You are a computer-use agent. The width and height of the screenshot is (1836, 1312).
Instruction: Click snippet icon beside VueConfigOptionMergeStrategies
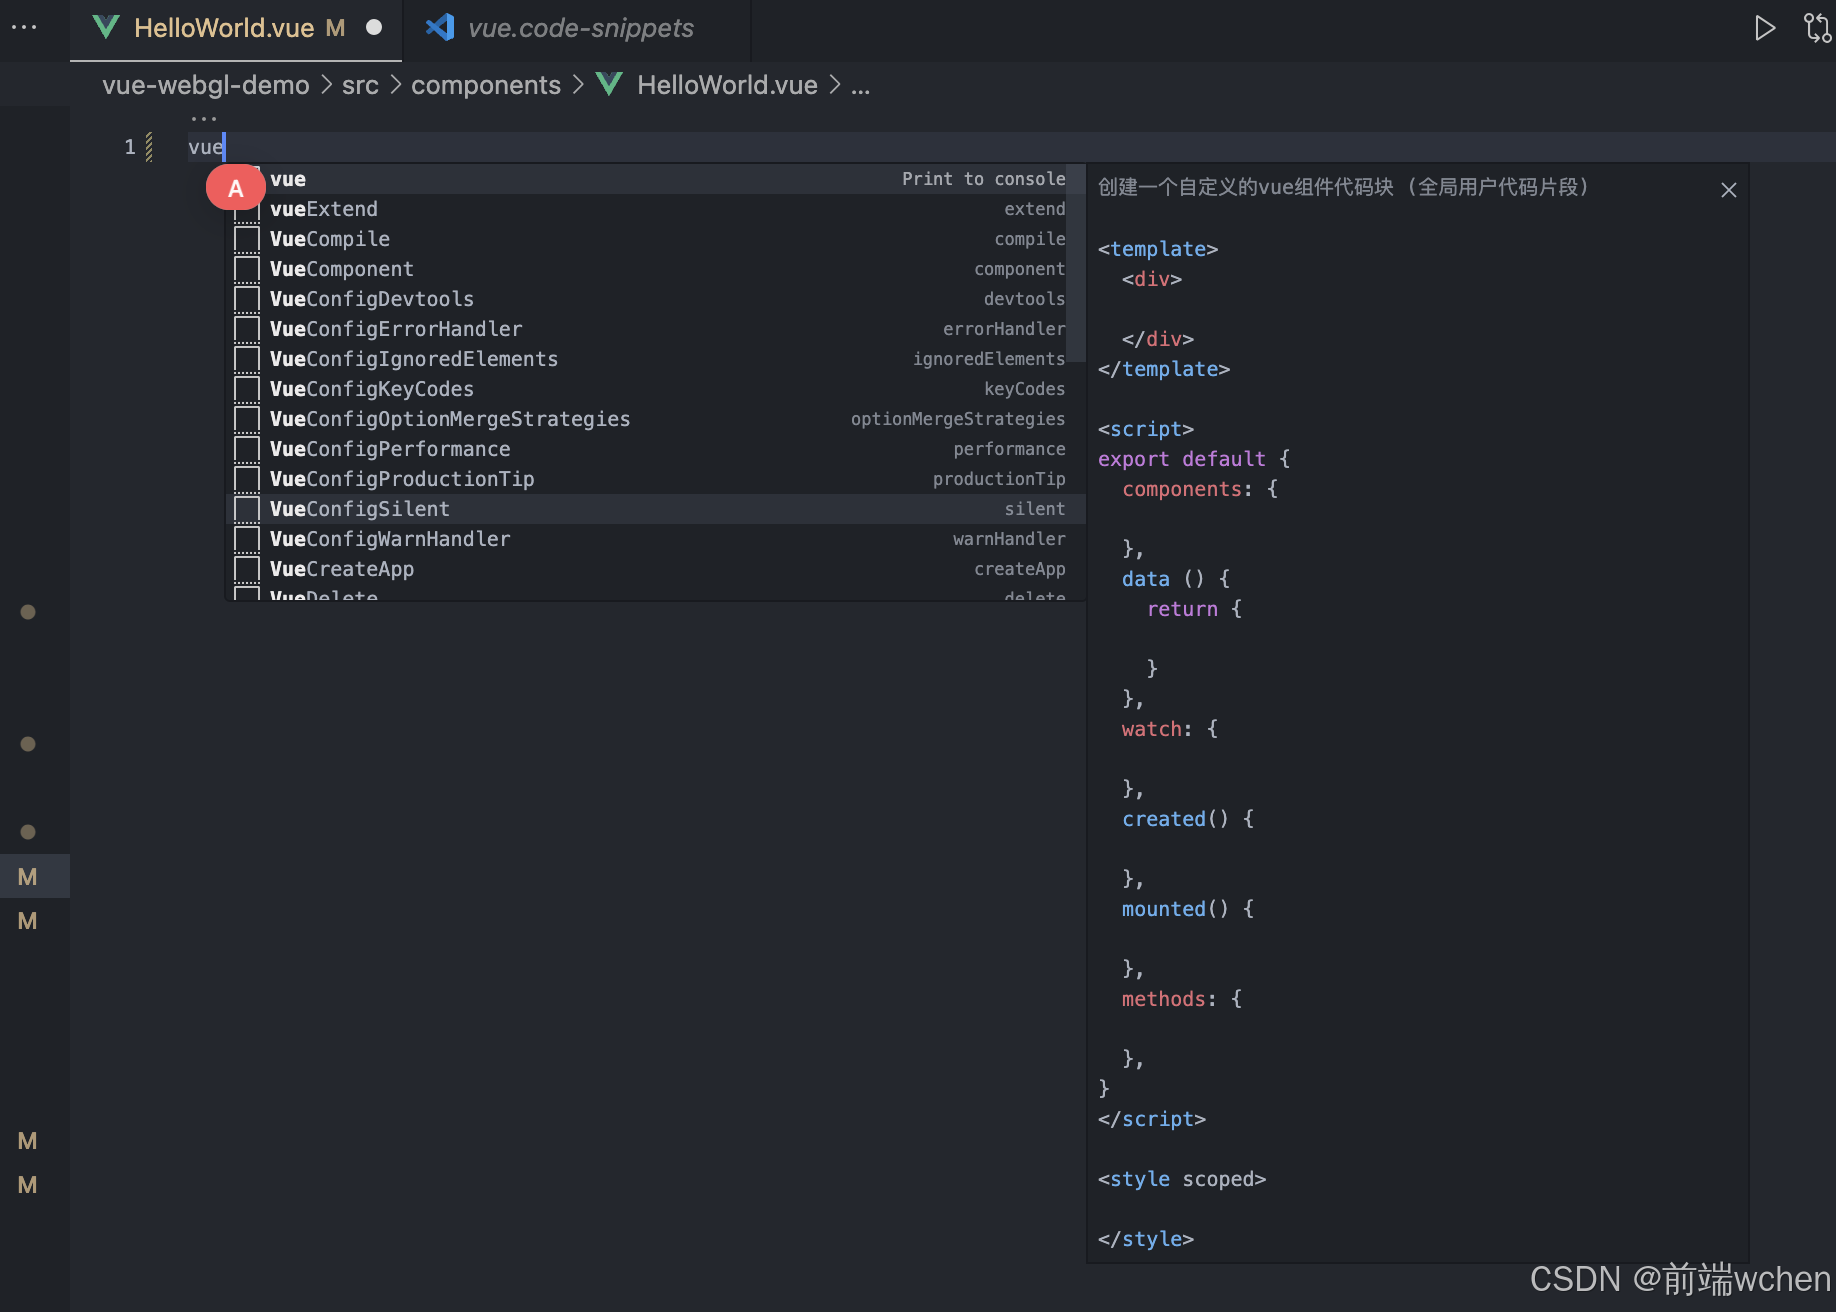click(247, 419)
